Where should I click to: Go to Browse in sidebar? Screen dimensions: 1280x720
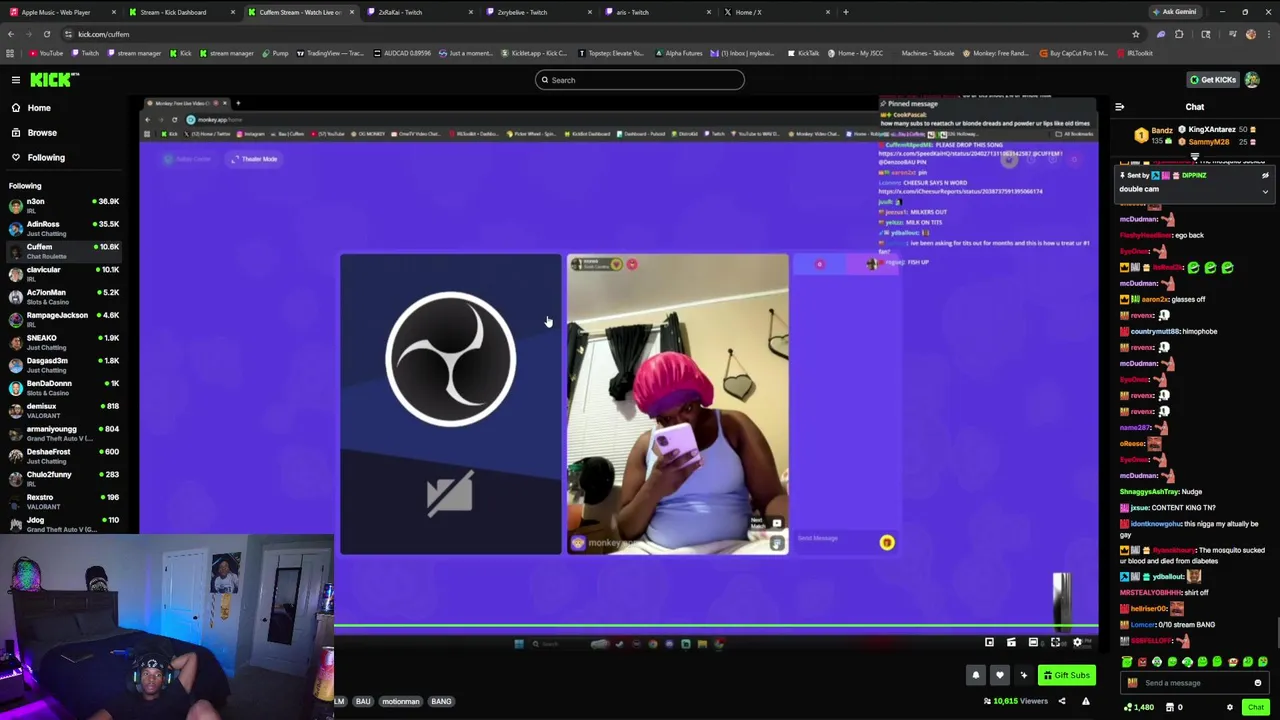click(42, 133)
